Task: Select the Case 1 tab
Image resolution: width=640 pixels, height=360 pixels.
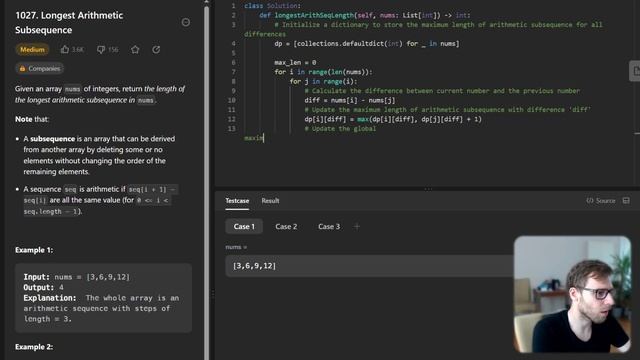Action: tap(244, 227)
